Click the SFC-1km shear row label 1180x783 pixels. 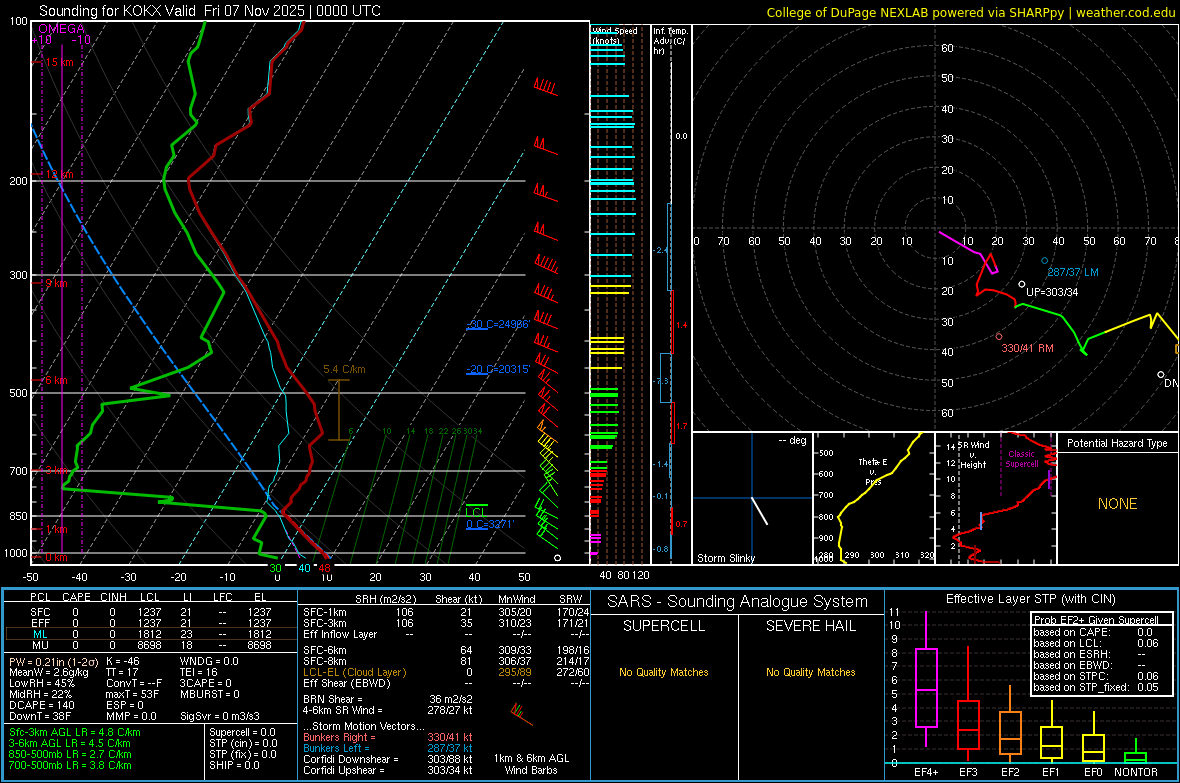325,612
